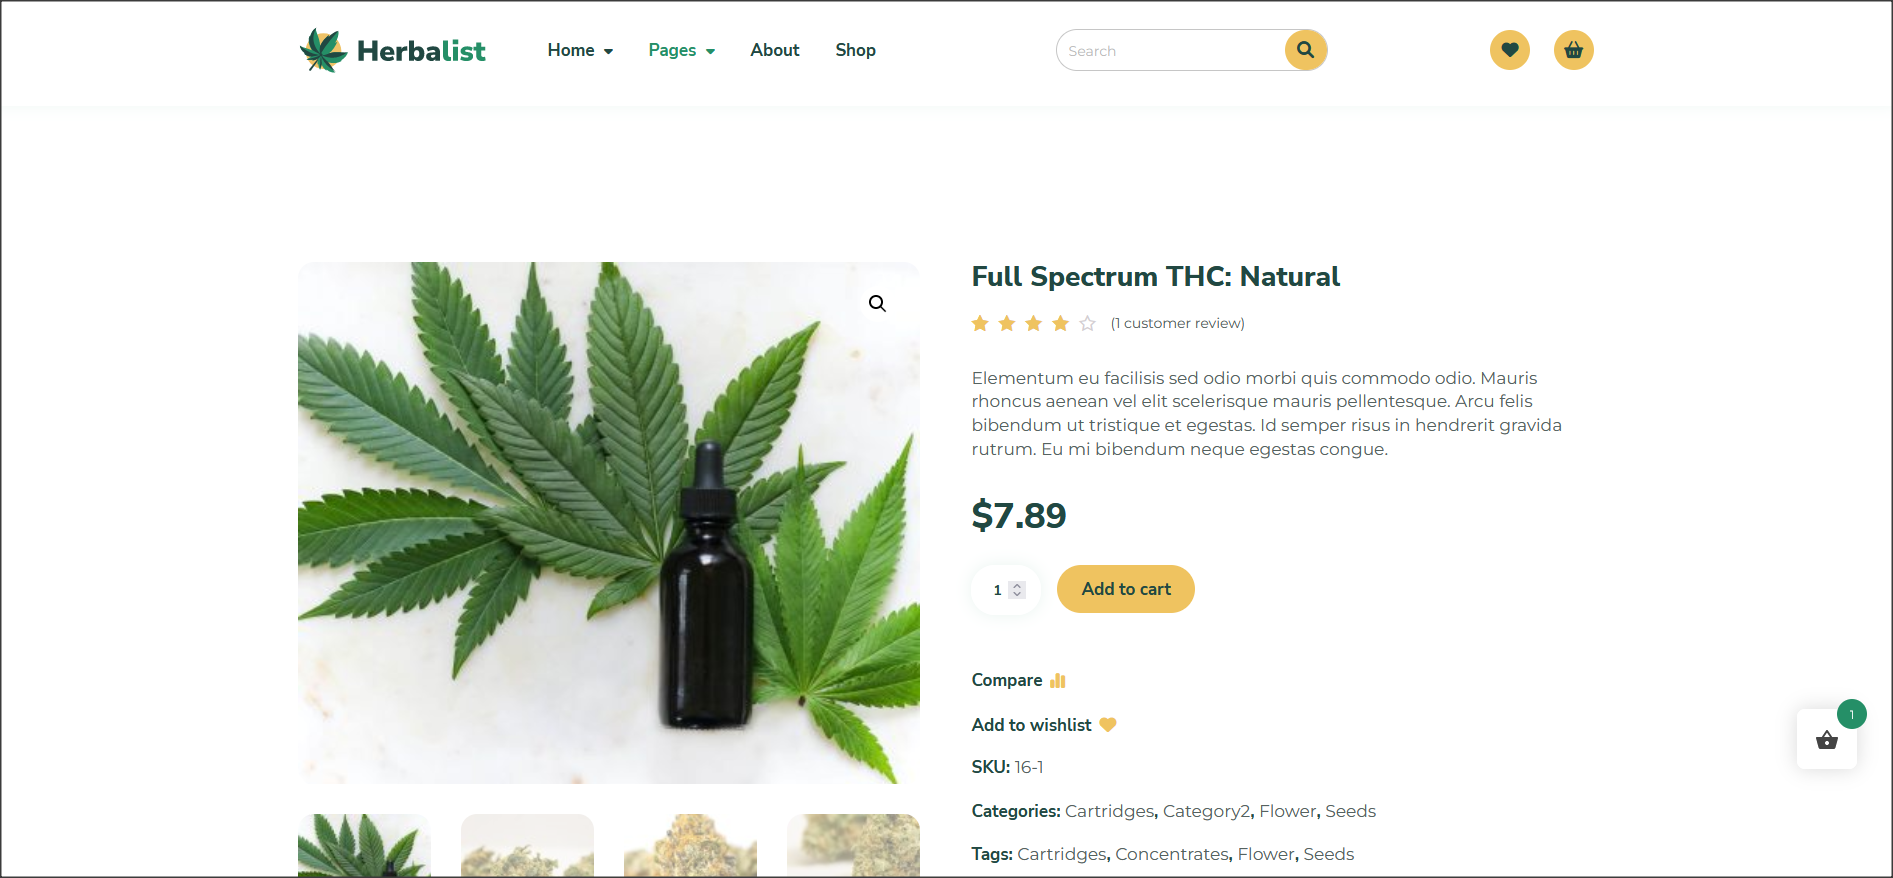Open the customer review link
Image resolution: width=1893 pixels, height=878 pixels.
[1178, 323]
